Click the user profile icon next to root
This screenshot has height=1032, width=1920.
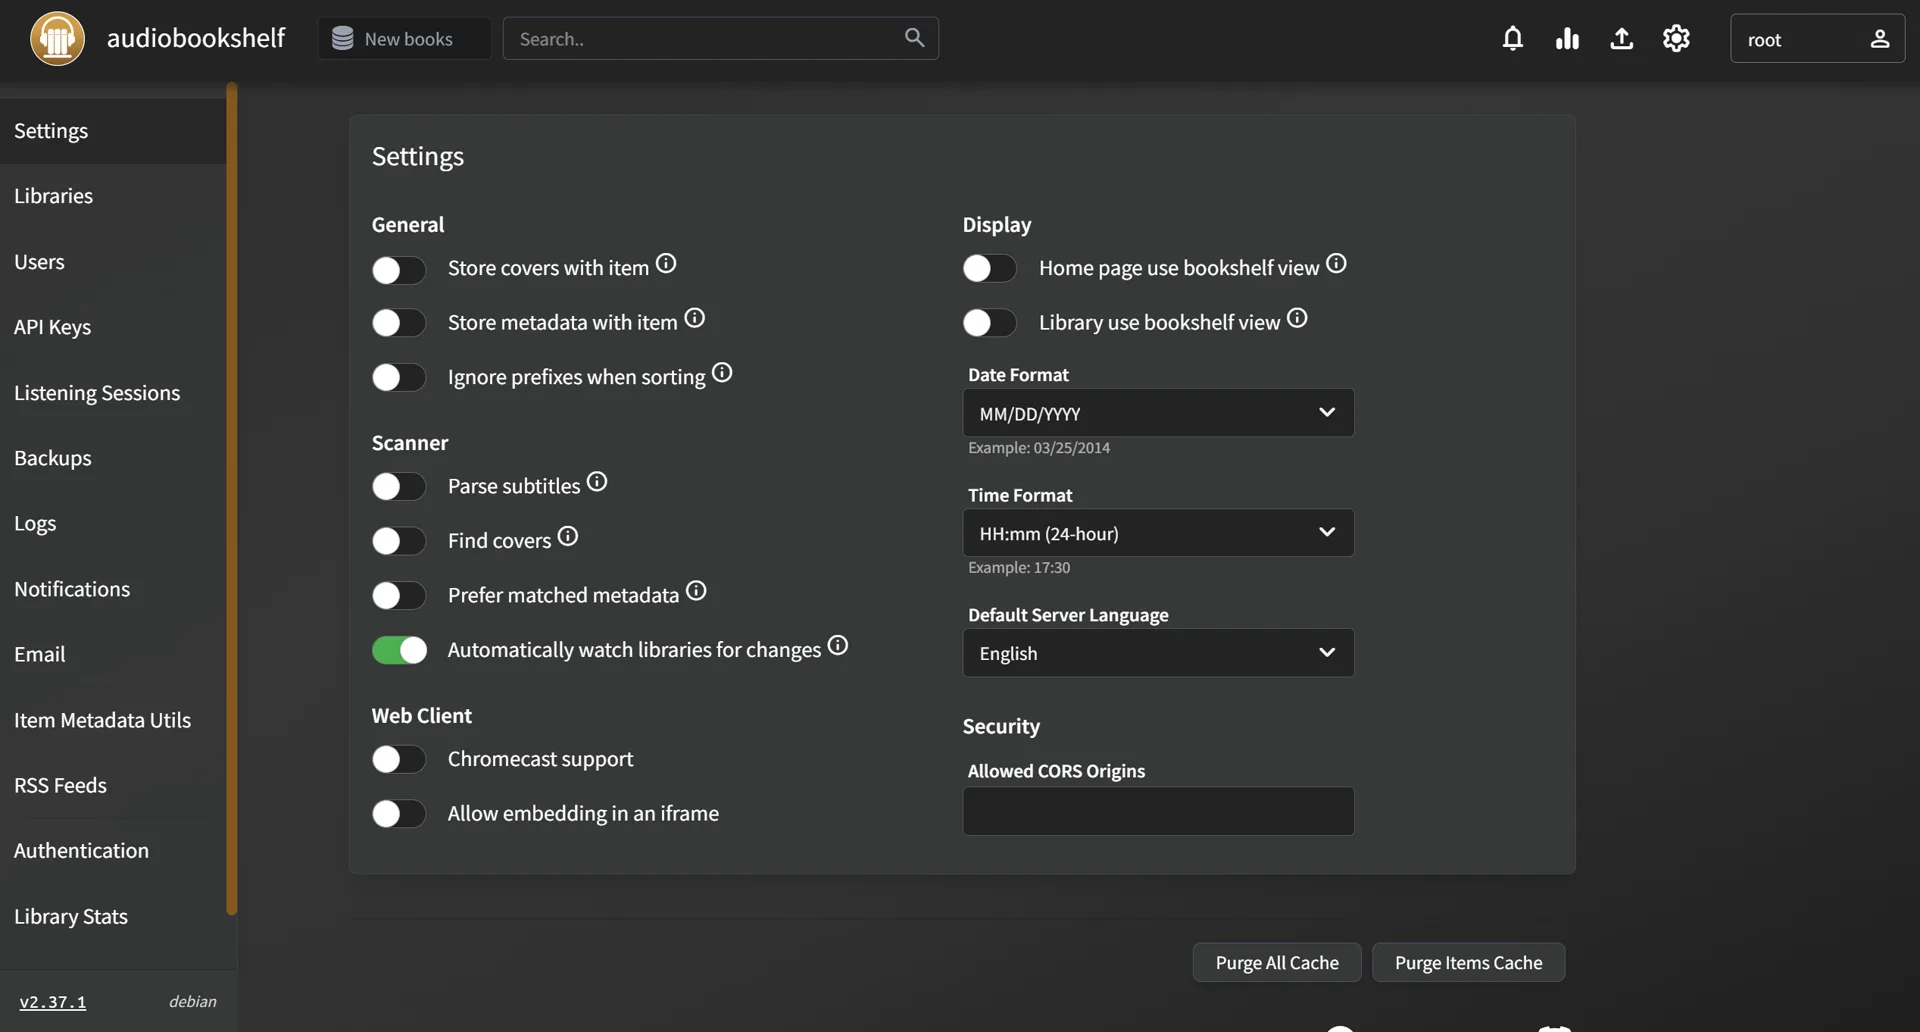pyautogui.click(x=1879, y=38)
